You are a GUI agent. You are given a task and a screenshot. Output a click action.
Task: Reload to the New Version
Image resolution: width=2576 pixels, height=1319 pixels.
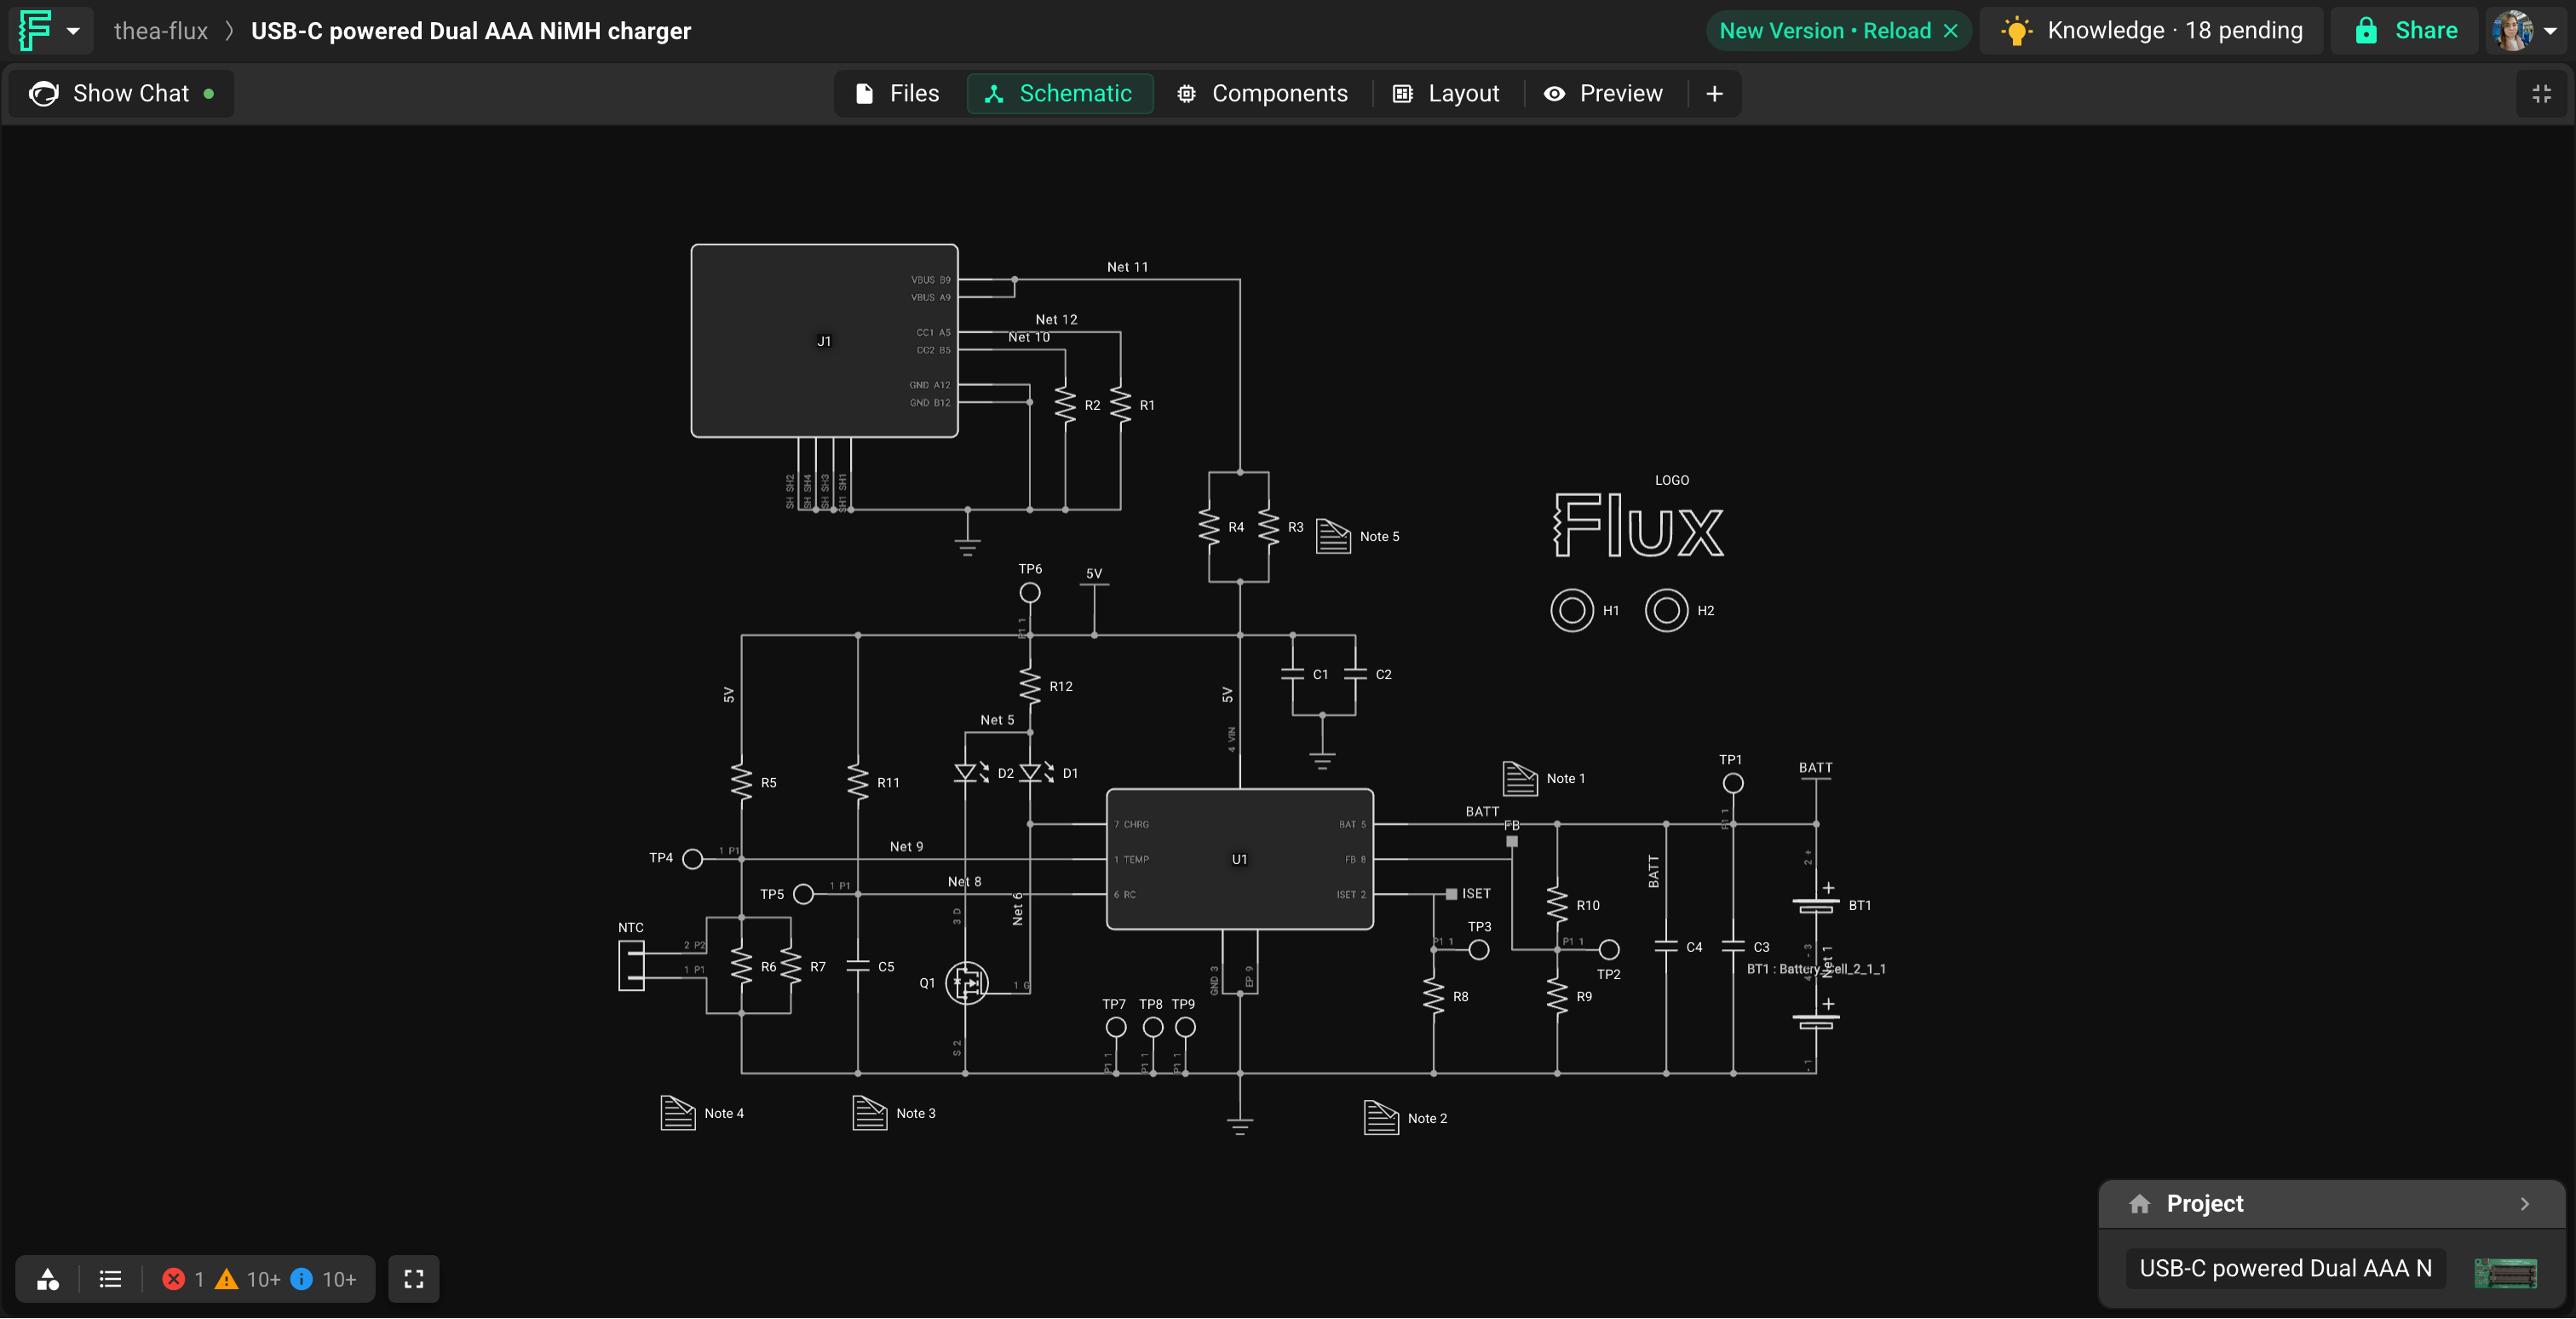click(1825, 31)
